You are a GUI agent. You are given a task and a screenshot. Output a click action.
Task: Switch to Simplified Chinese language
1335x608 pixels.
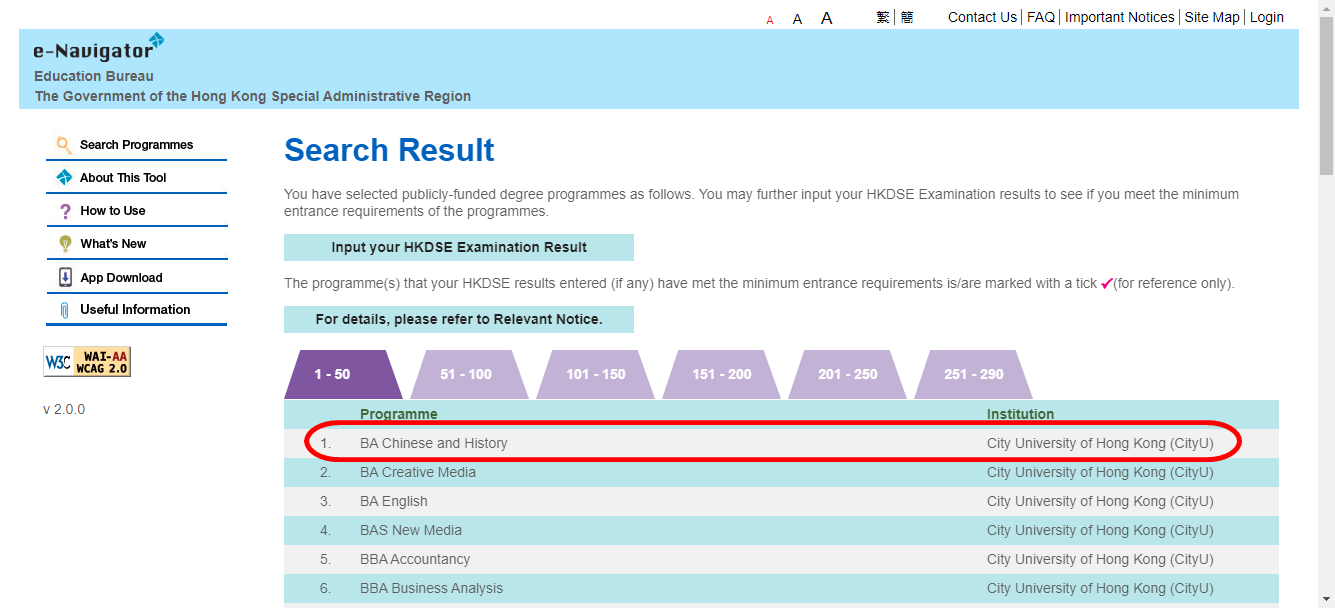[907, 17]
